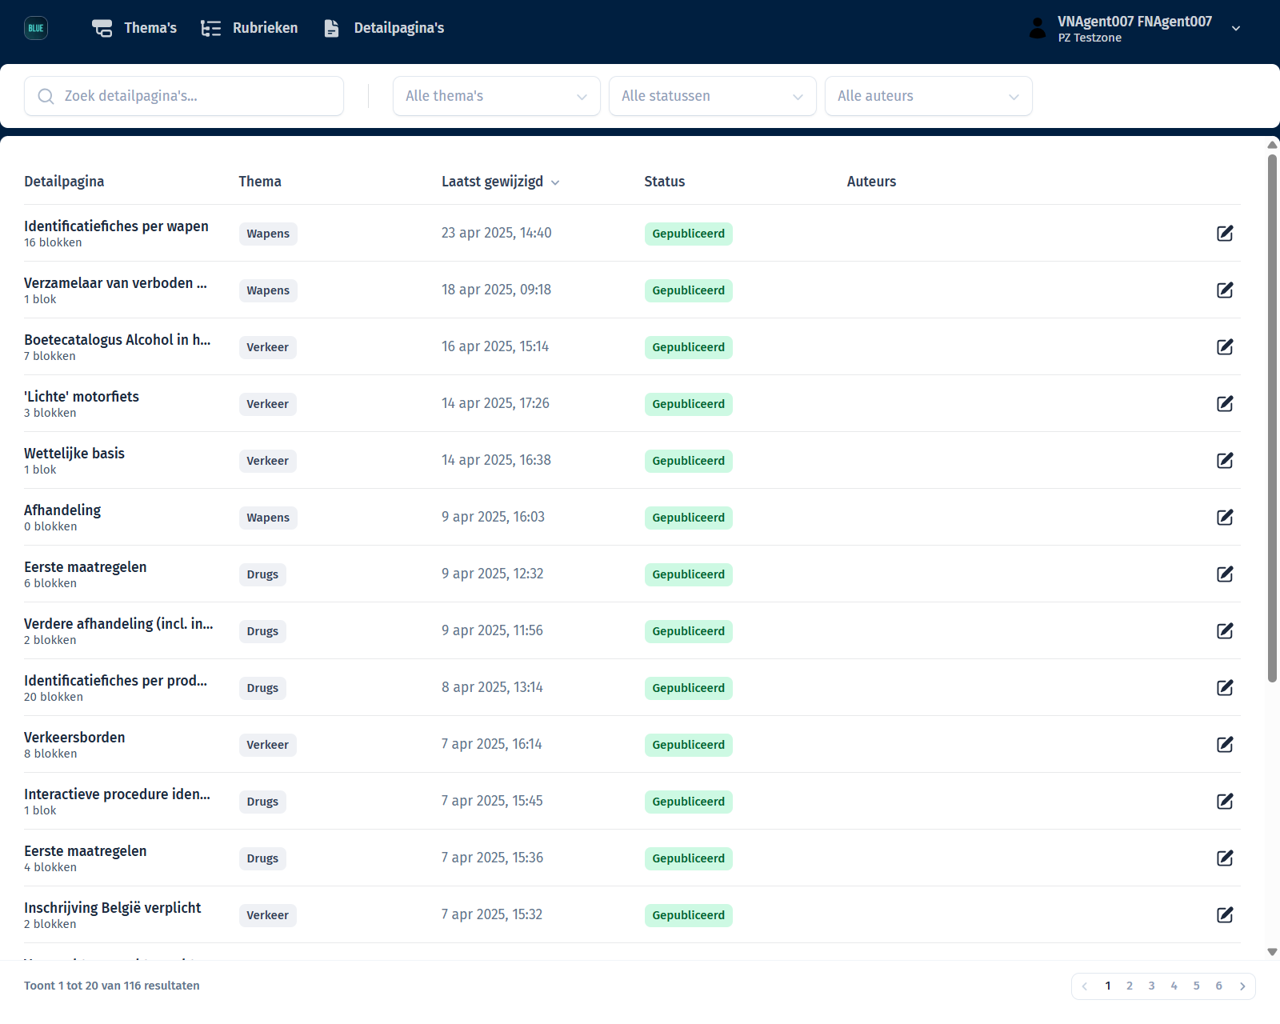Edit Inschrijving België verplicht page
1280x1024 pixels.
click(x=1225, y=915)
